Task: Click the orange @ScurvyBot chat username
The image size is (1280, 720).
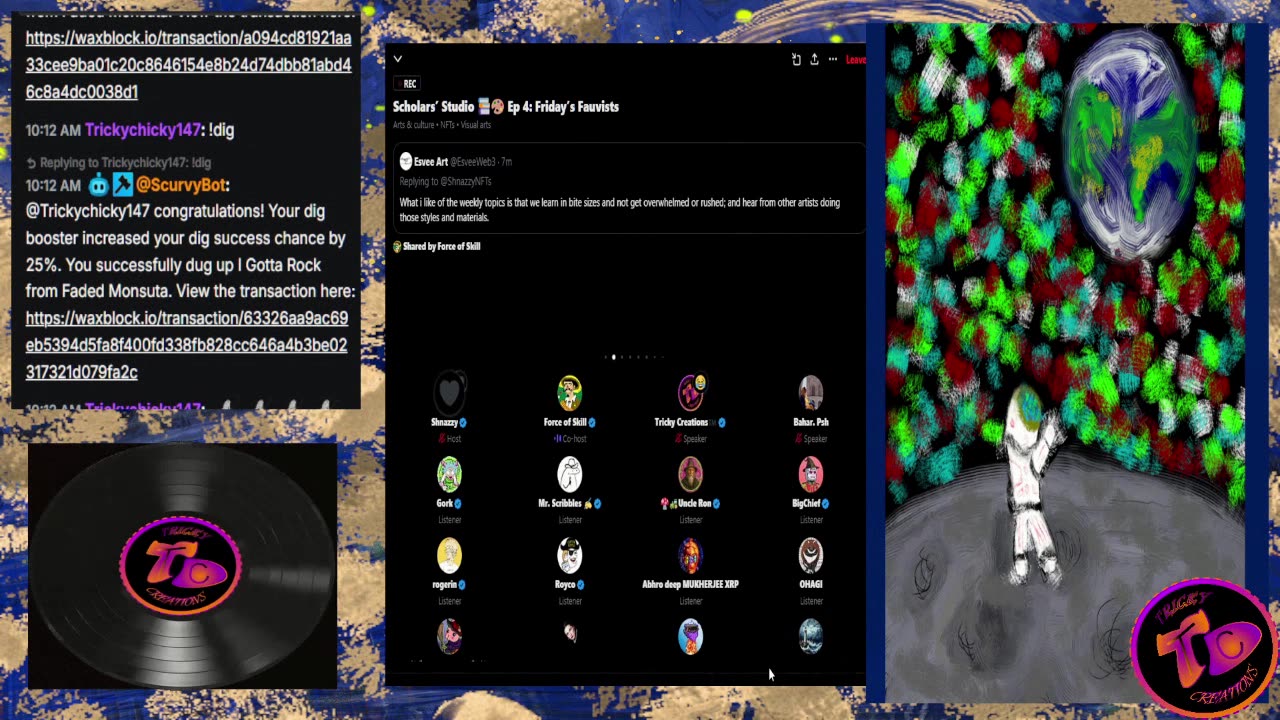Action: pyautogui.click(x=180, y=185)
